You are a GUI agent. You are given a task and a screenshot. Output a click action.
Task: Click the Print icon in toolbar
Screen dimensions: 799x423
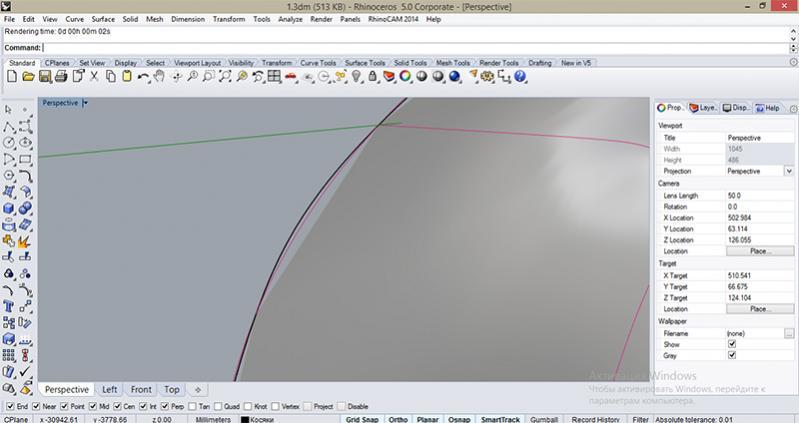coord(62,76)
